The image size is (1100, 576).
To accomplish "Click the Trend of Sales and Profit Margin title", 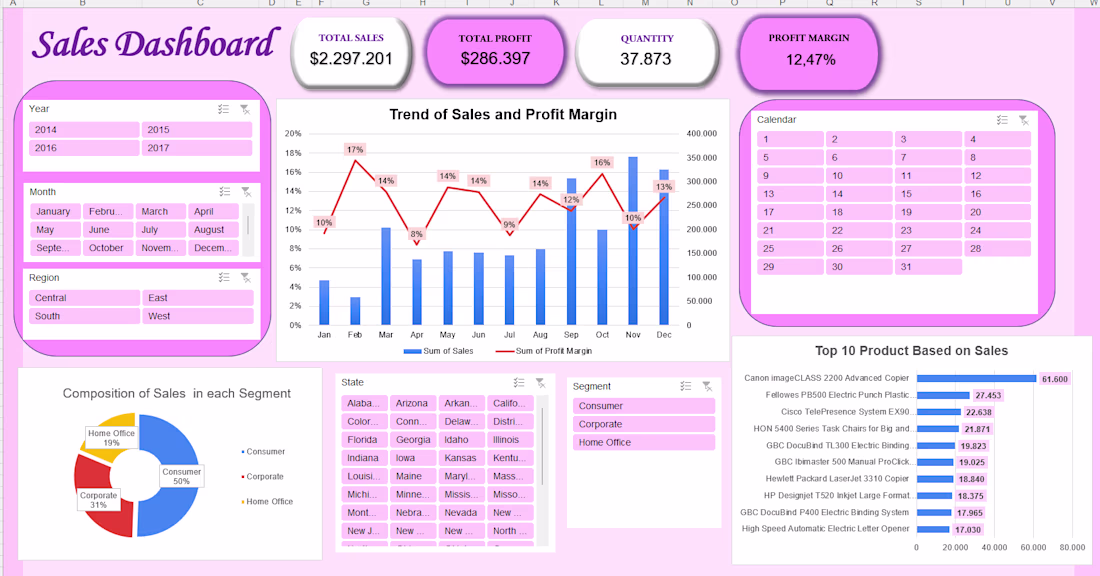I will coord(503,114).
